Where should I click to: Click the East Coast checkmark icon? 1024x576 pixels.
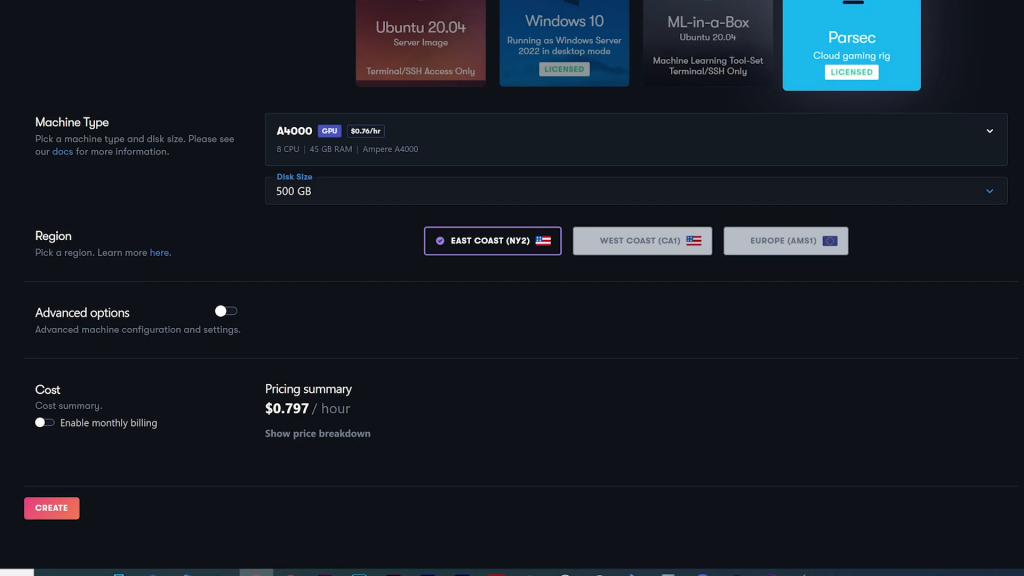[440, 241]
